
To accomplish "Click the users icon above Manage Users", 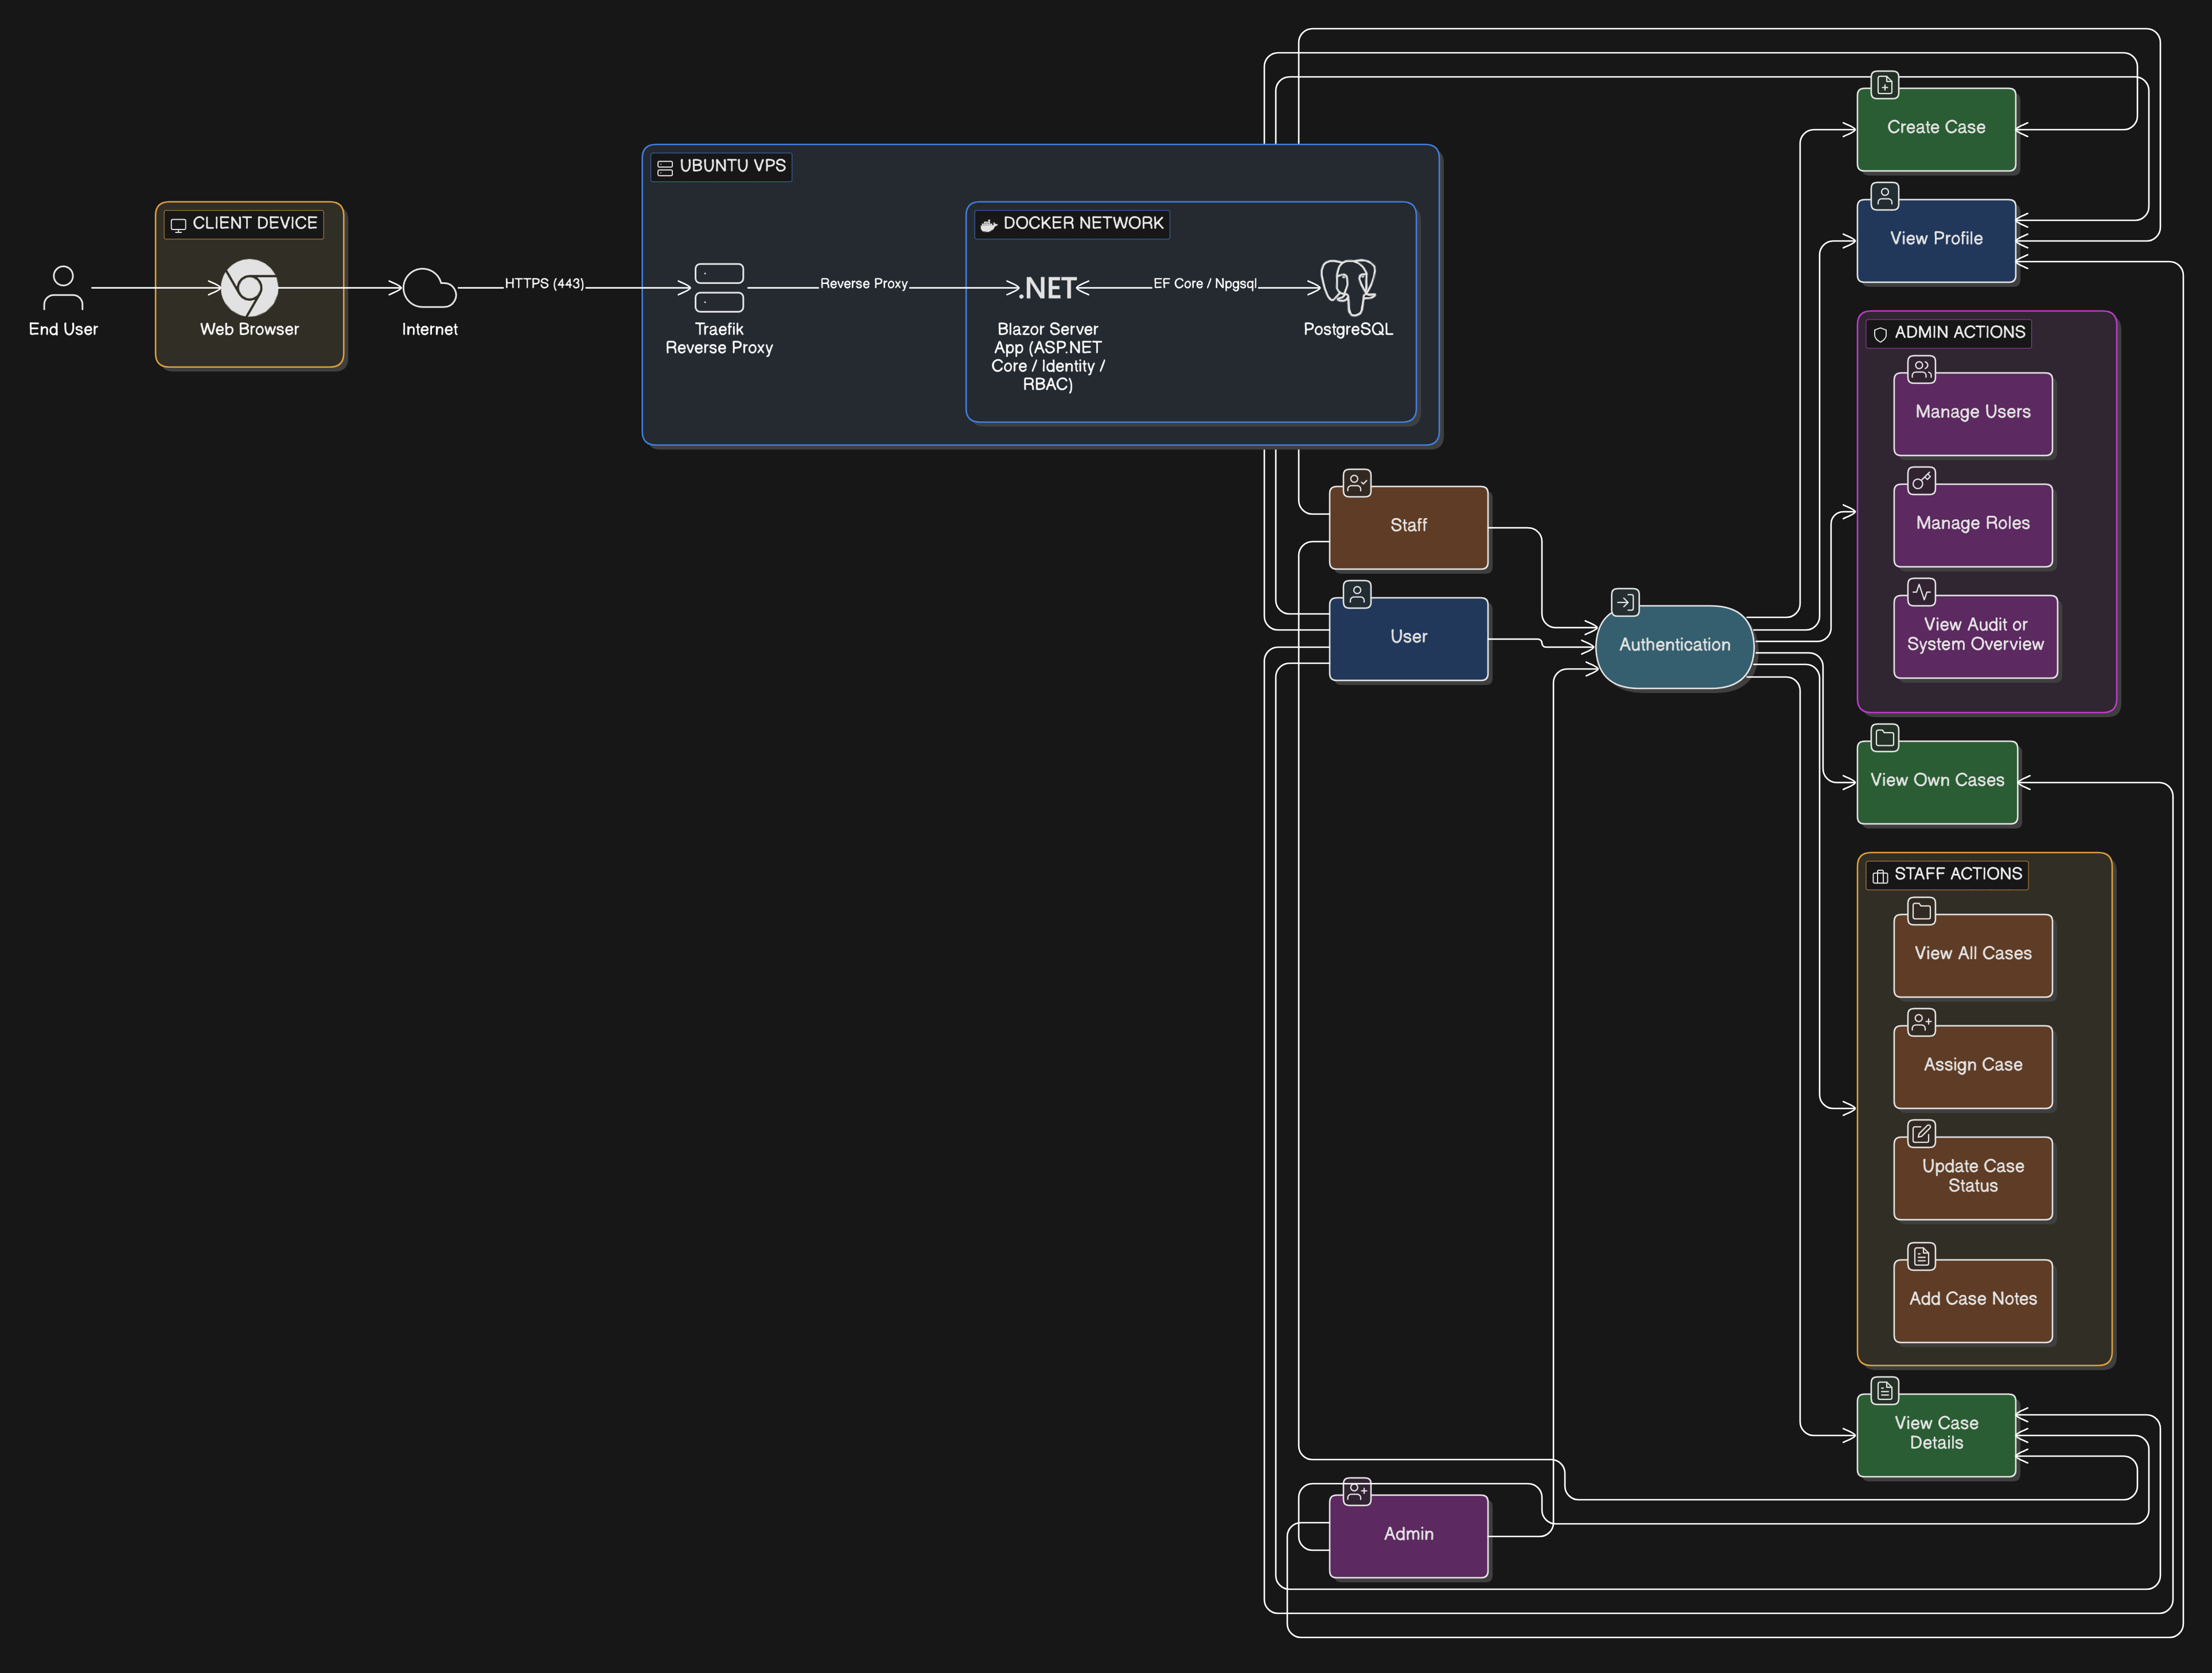I will pyautogui.click(x=1921, y=369).
